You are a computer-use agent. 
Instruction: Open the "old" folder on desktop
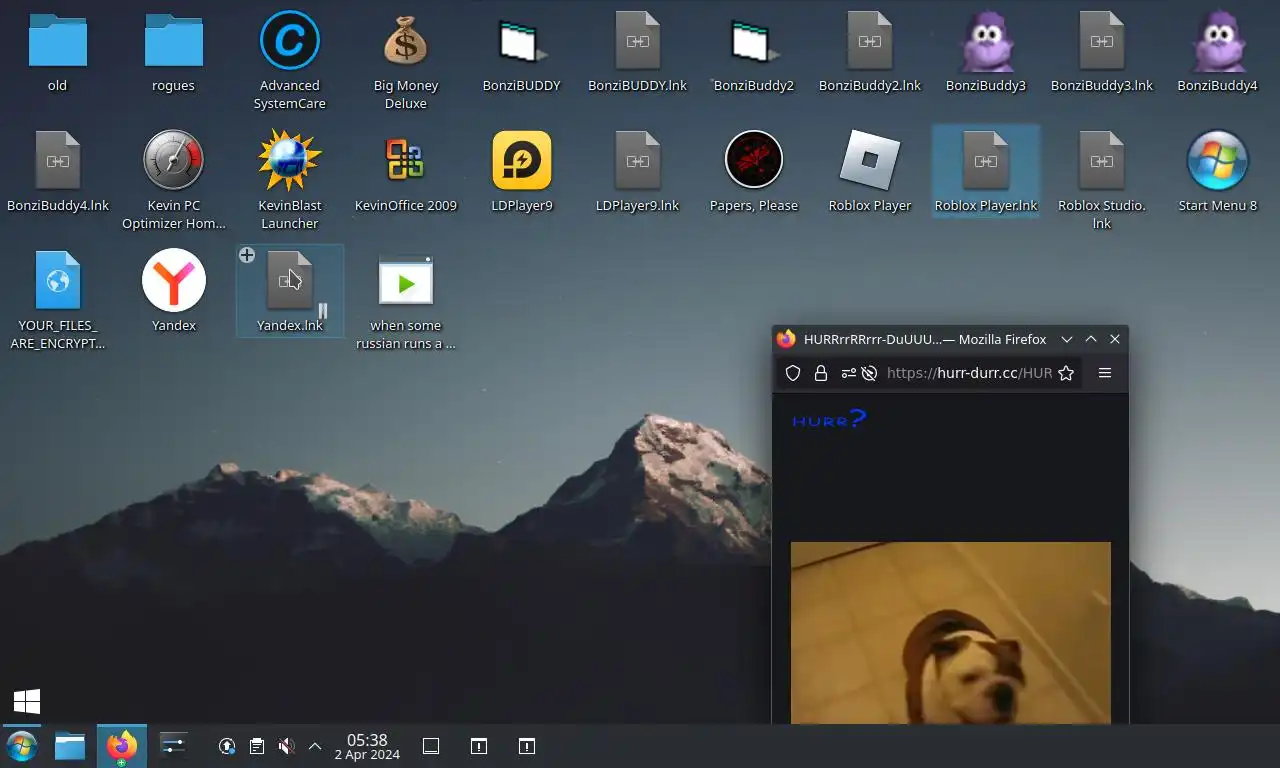[x=57, y=41]
